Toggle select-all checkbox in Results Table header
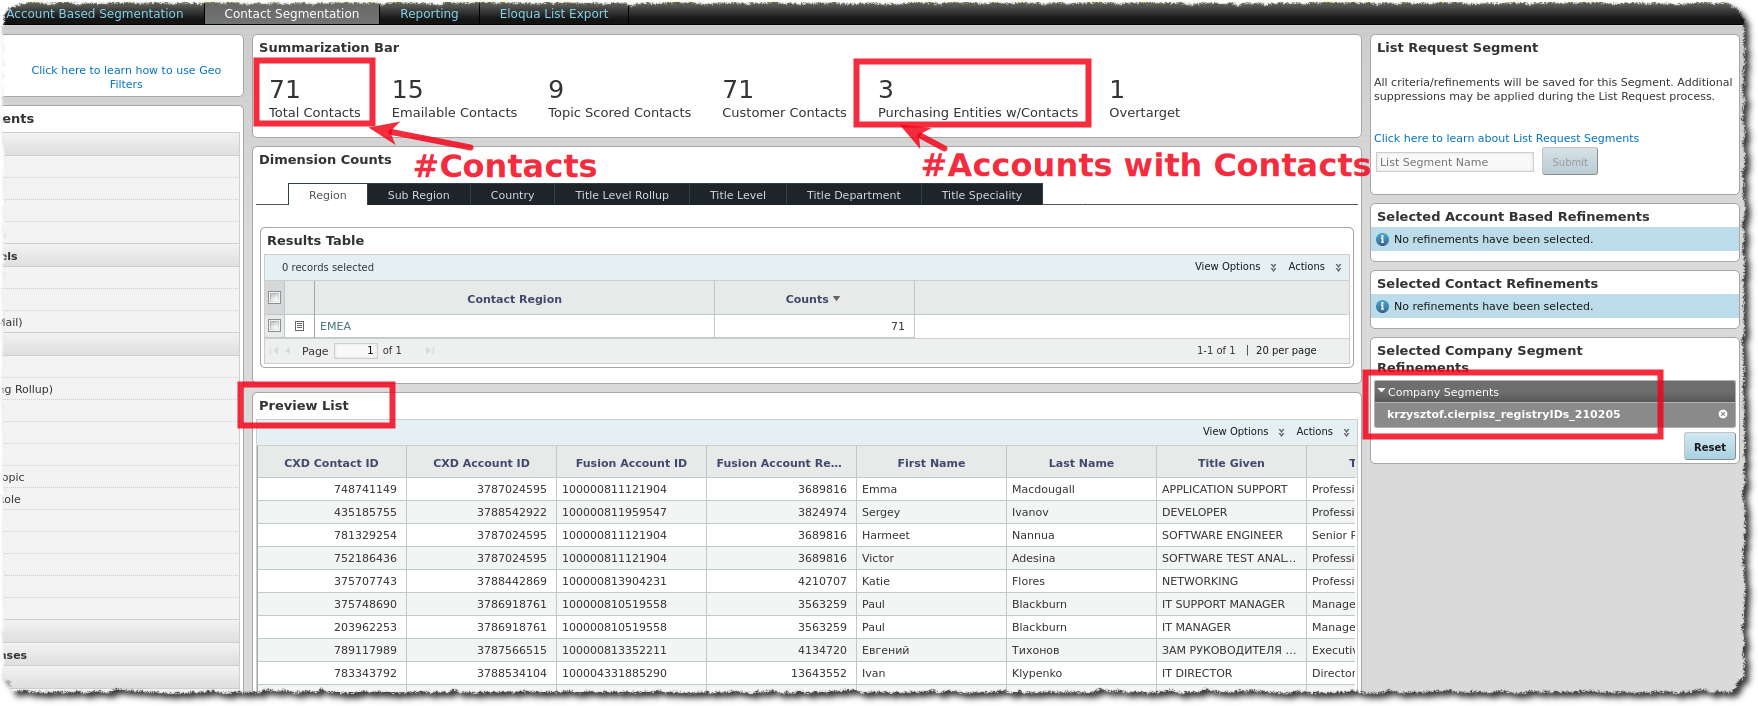 (275, 298)
